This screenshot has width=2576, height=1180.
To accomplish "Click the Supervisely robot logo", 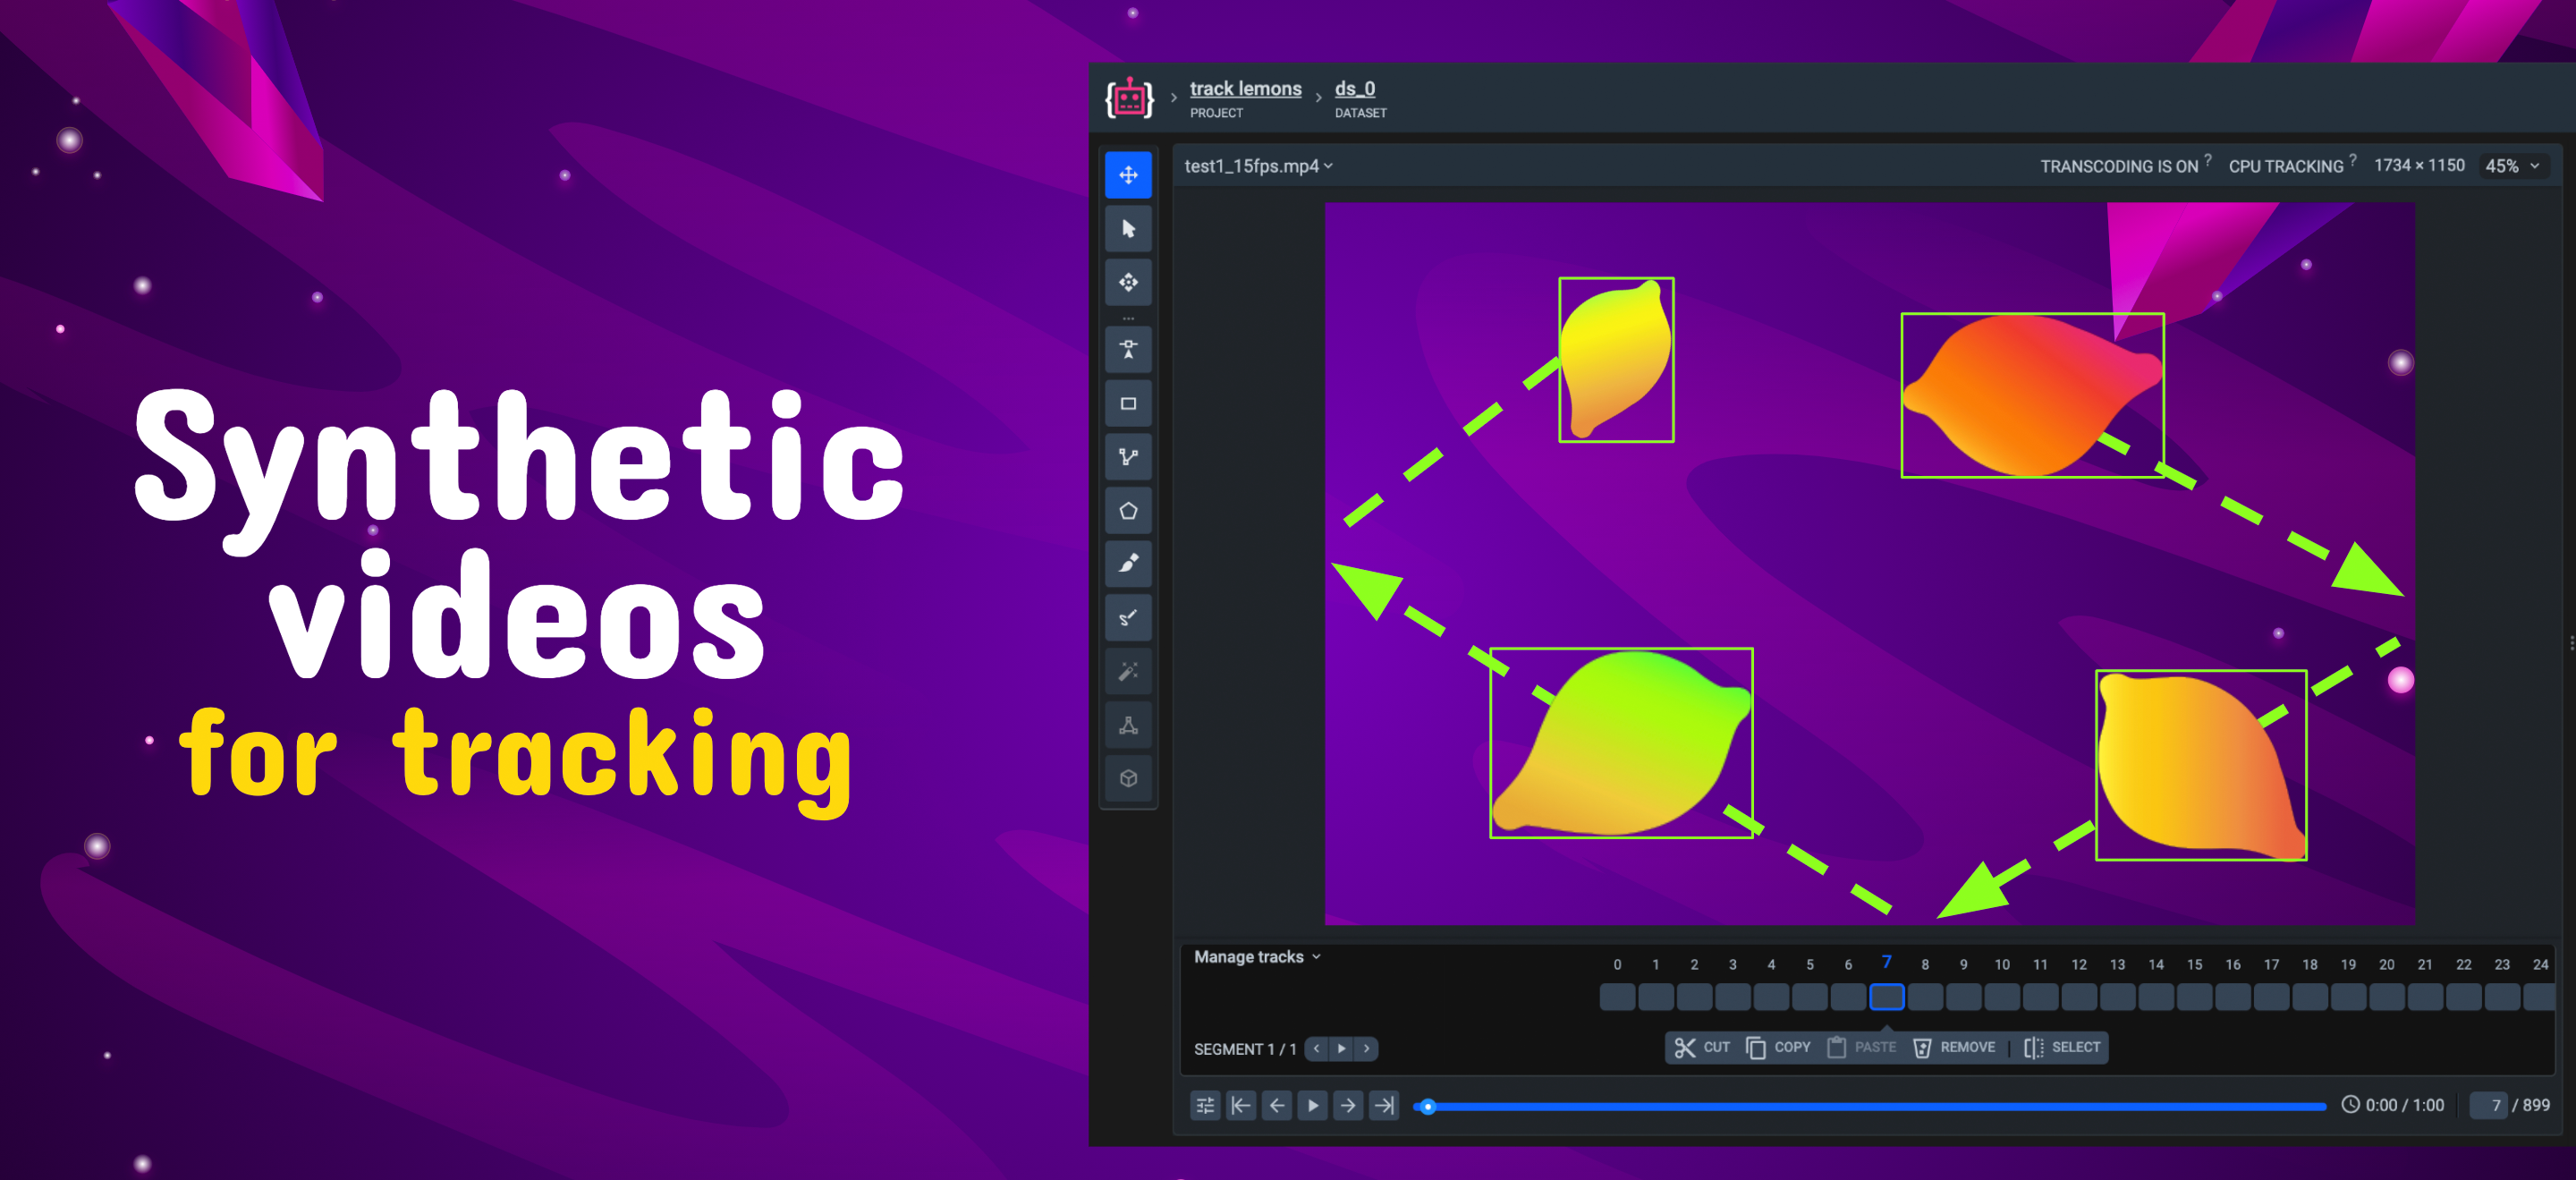I will 1129,98.
